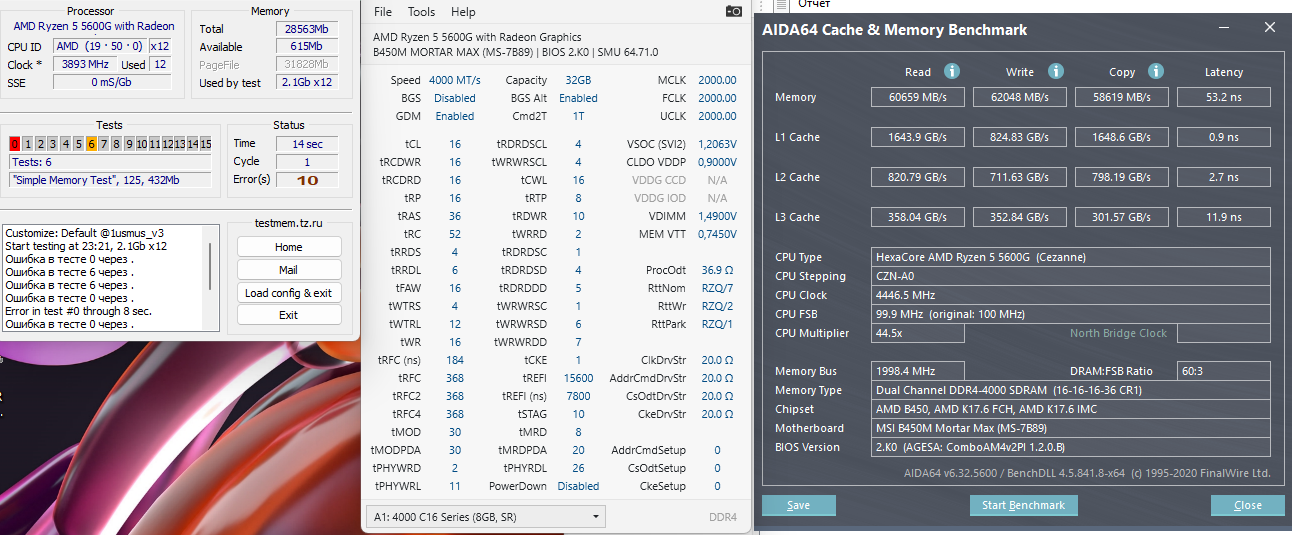Click the Copy info icon in AIDA64
1292x535 pixels.
click(x=1156, y=71)
